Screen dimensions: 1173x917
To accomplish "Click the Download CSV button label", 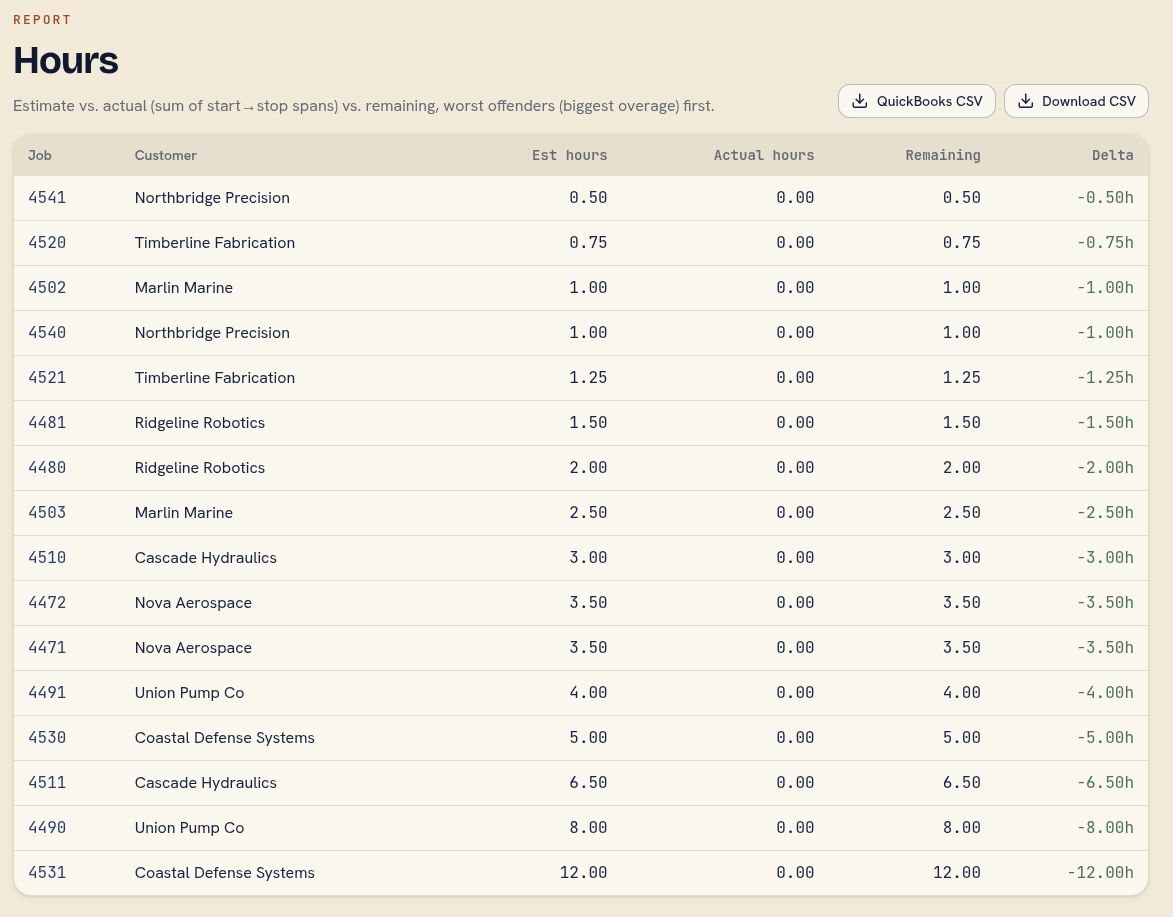I will click(x=1088, y=101).
